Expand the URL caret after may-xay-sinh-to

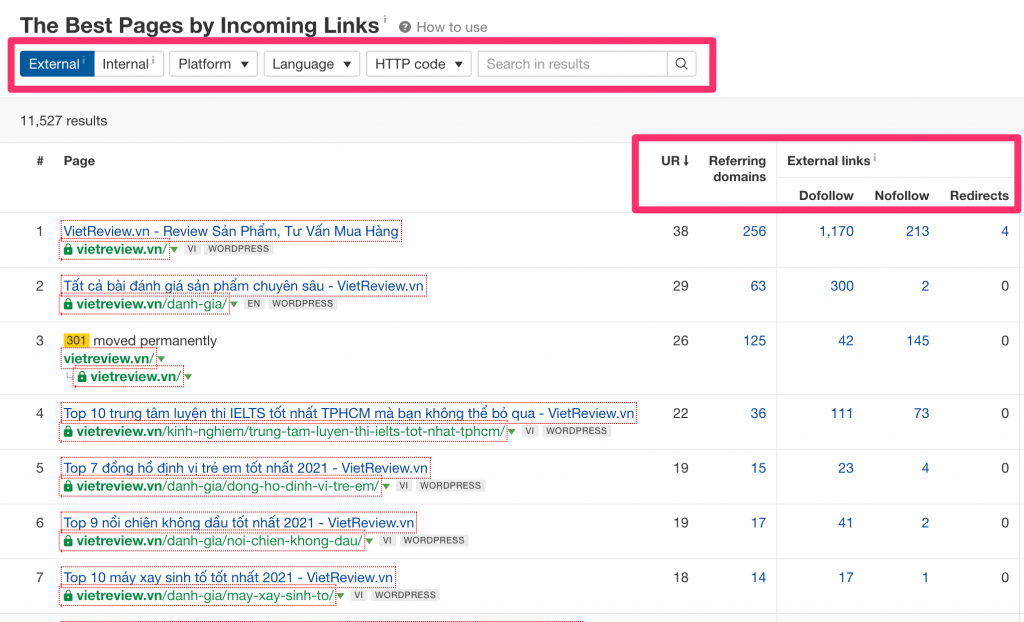click(x=340, y=597)
